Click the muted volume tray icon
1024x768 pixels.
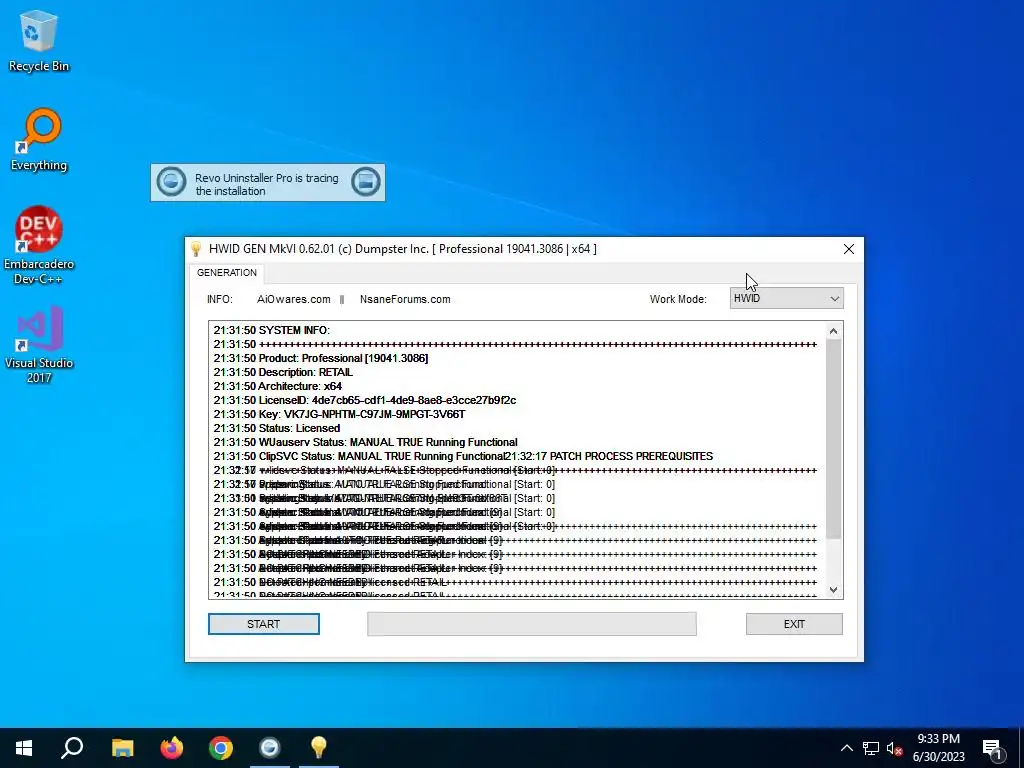[x=894, y=748]
